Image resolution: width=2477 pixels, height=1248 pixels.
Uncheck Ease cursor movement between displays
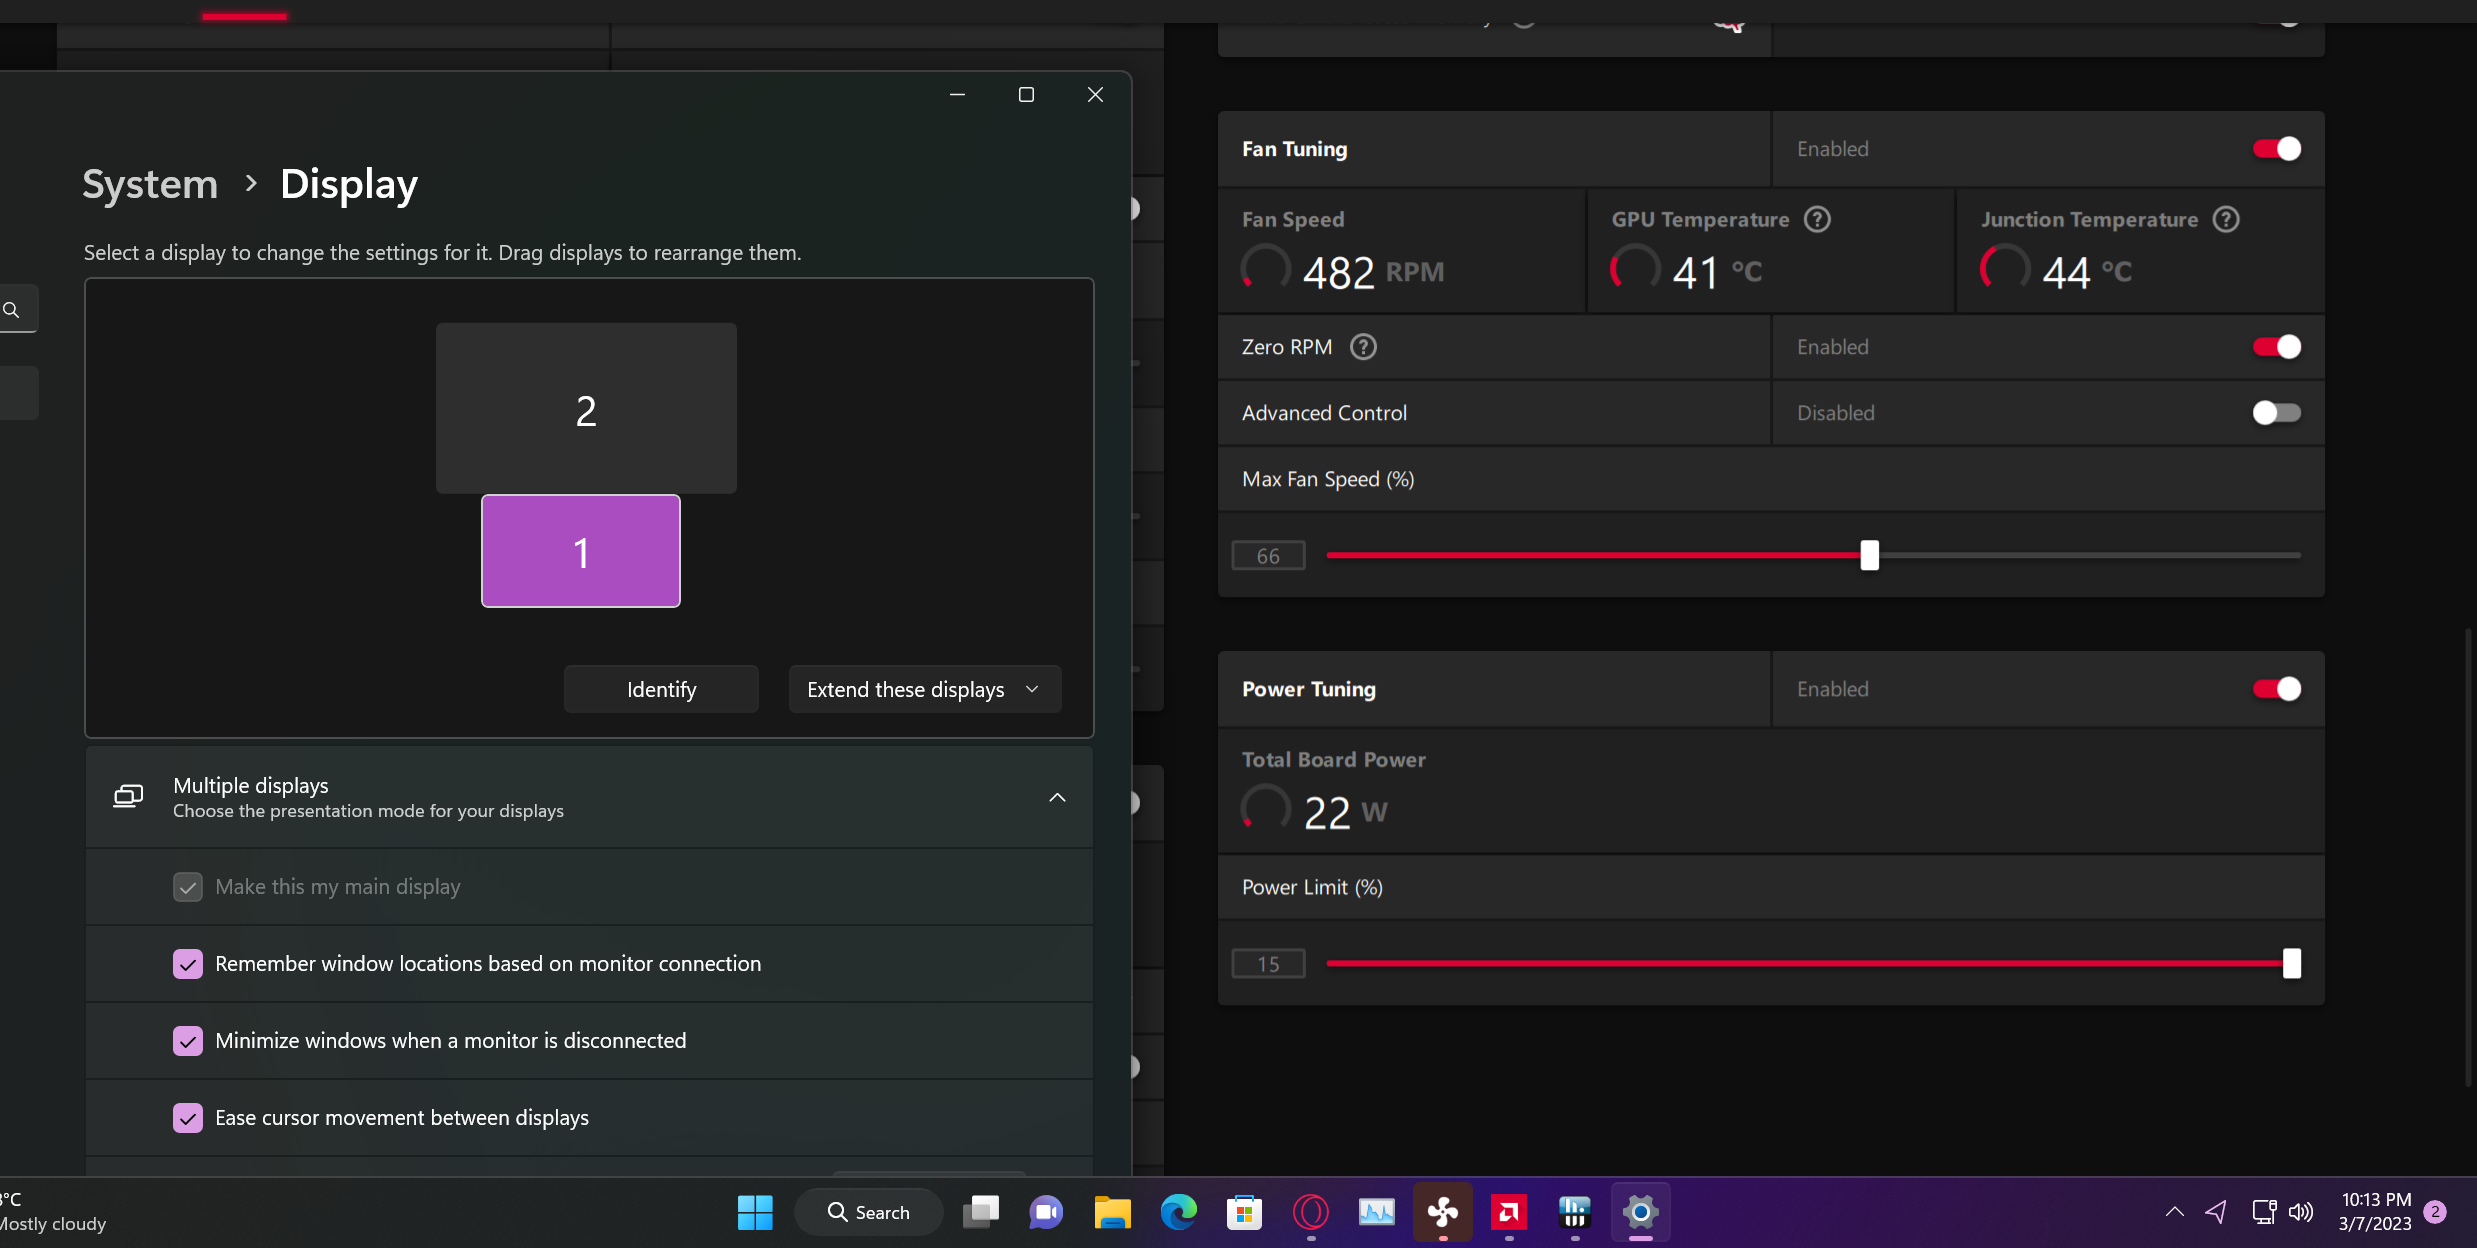coord(188,1118)
